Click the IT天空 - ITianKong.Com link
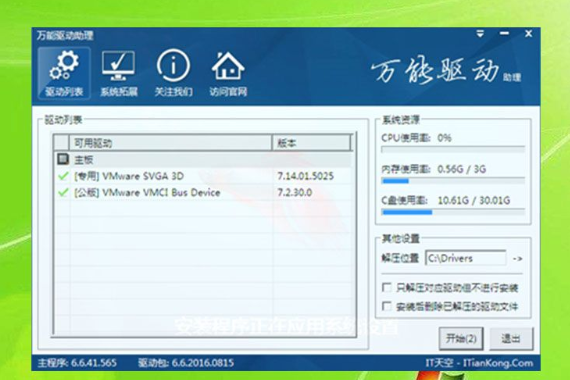This screenshot has width=570, height=380. coord(479,363)
